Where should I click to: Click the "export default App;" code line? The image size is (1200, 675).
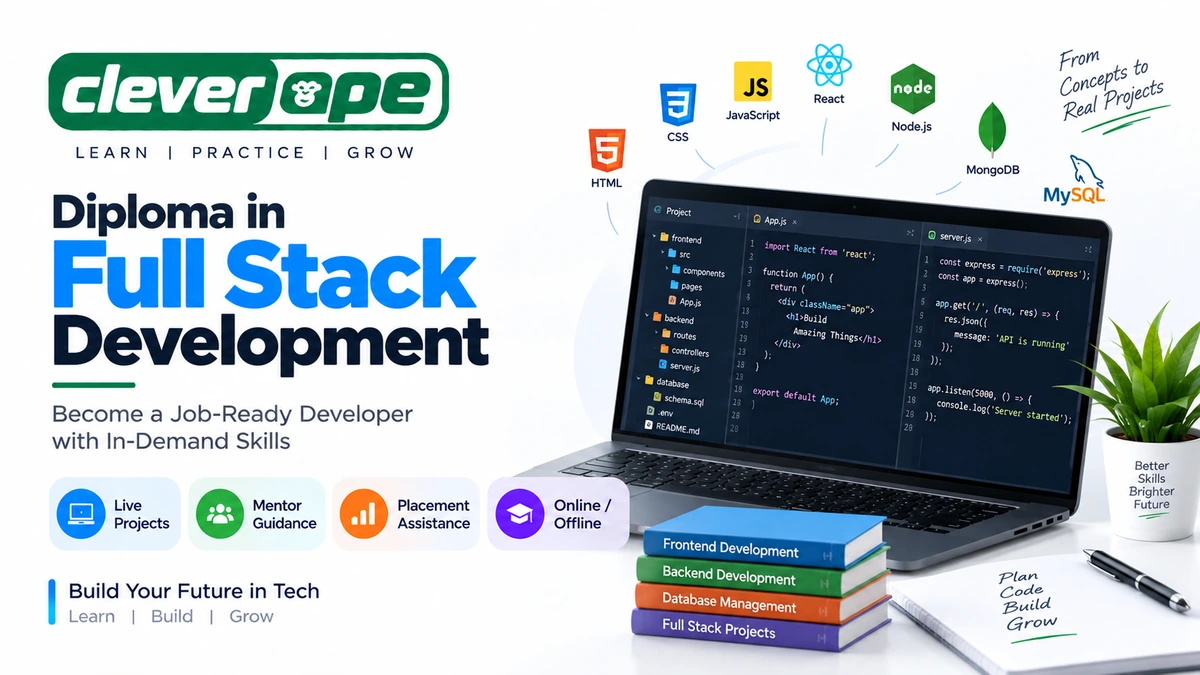[796, 395]
